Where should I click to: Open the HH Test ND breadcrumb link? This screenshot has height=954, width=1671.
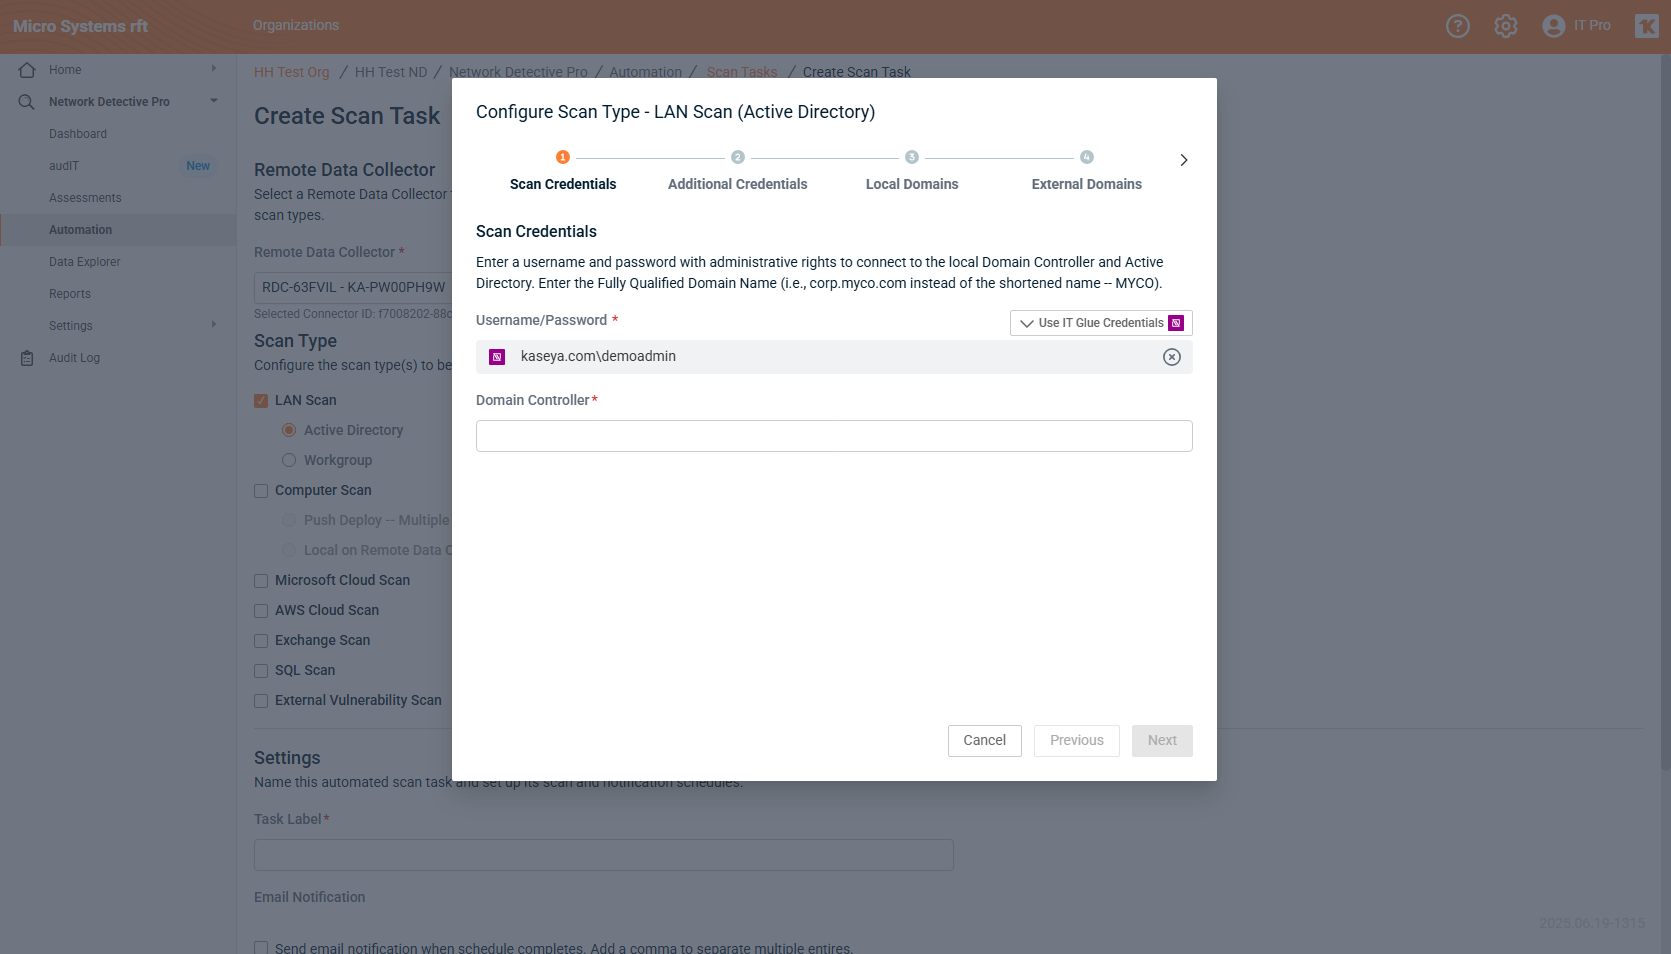[391, 72]
